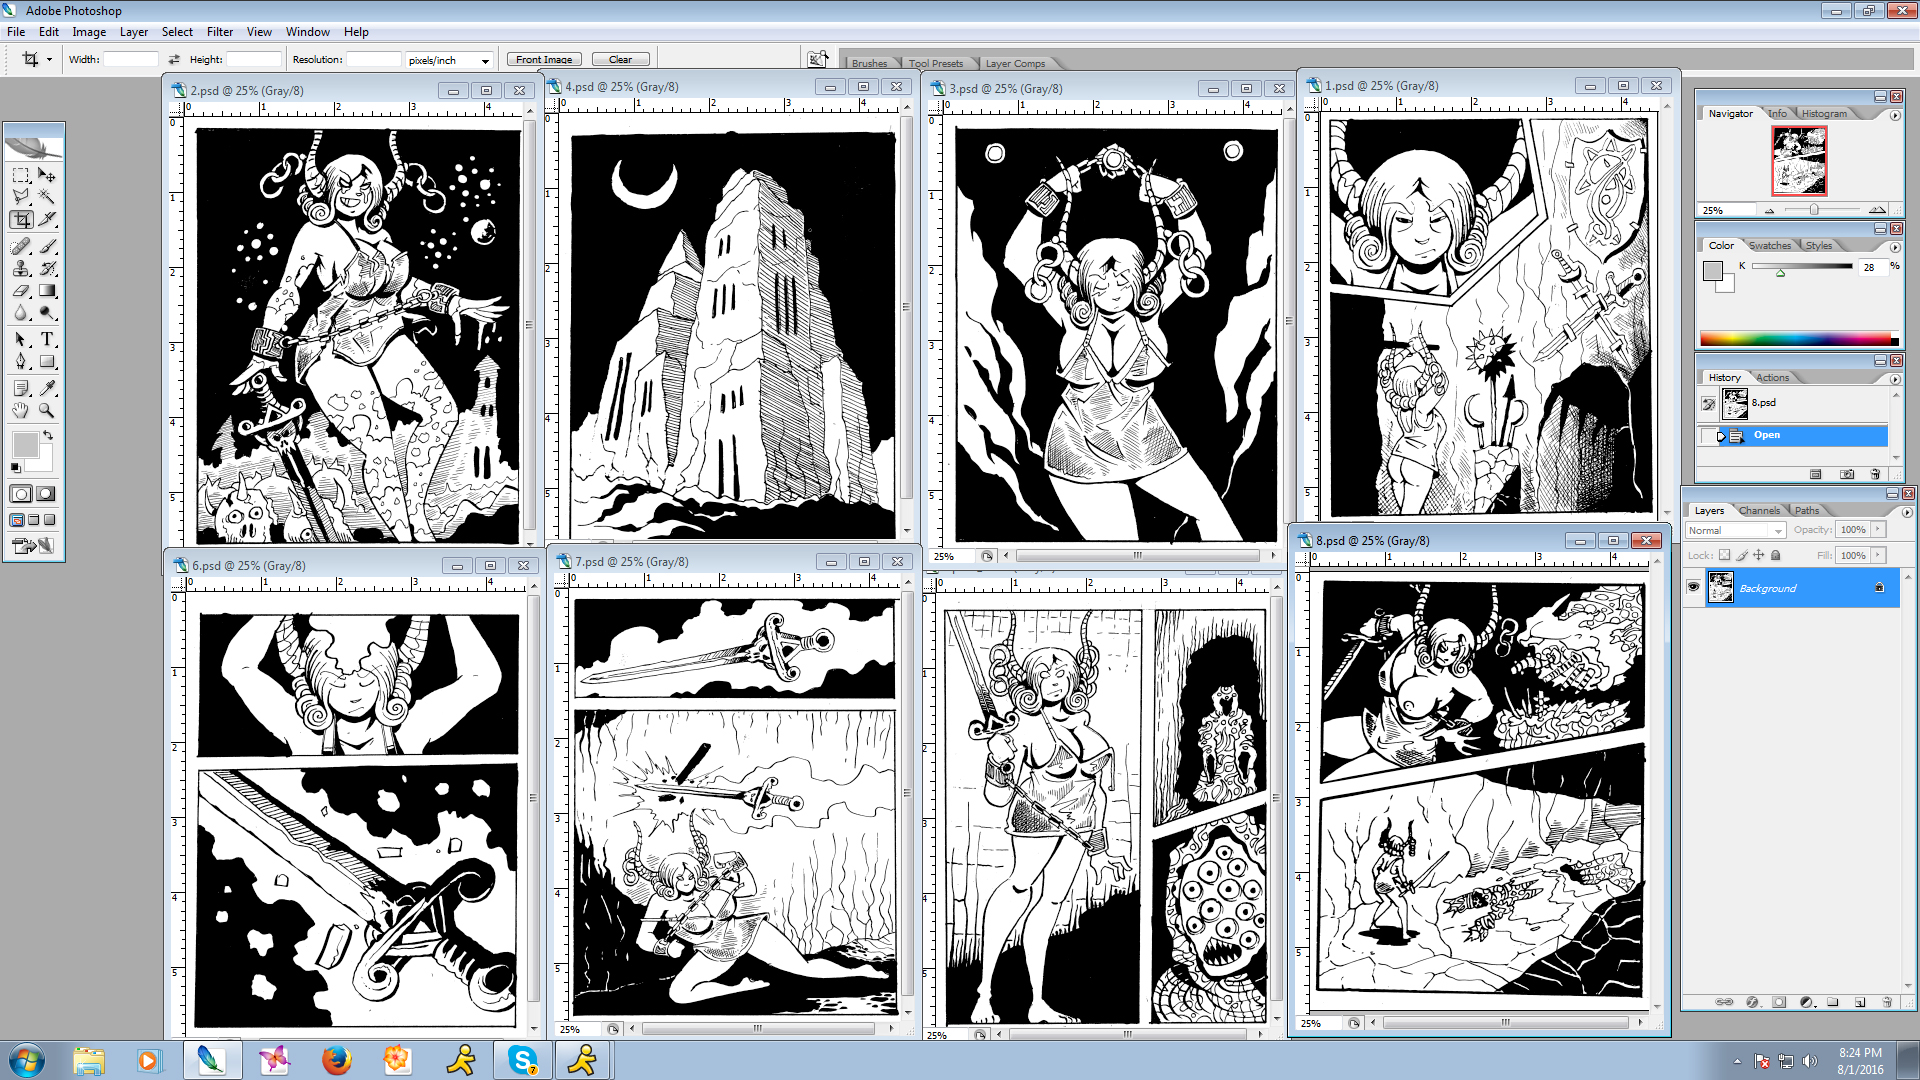Click the color spectrum ramp bar
This screenshot has height=1080, width=1920.
click(x=1797, y=339)
